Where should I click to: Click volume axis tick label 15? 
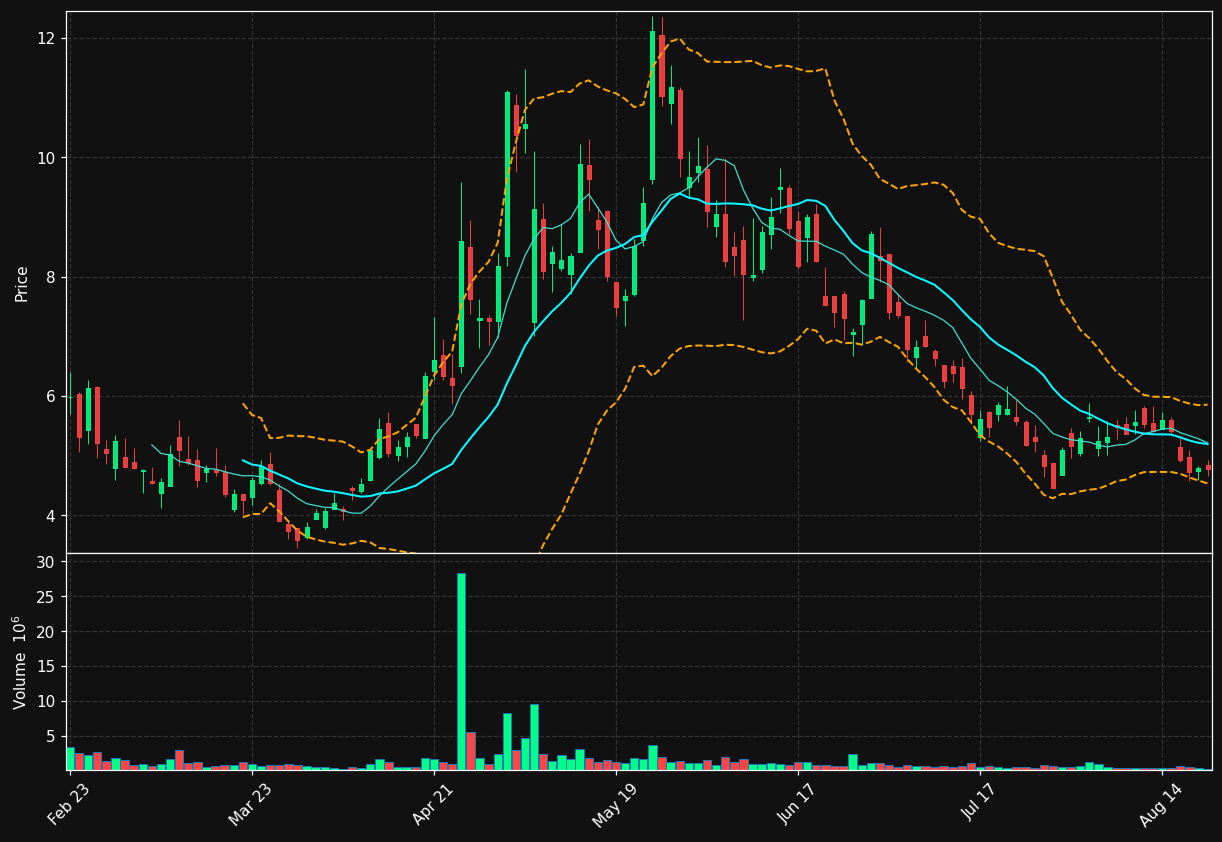(x=45, y=667)
